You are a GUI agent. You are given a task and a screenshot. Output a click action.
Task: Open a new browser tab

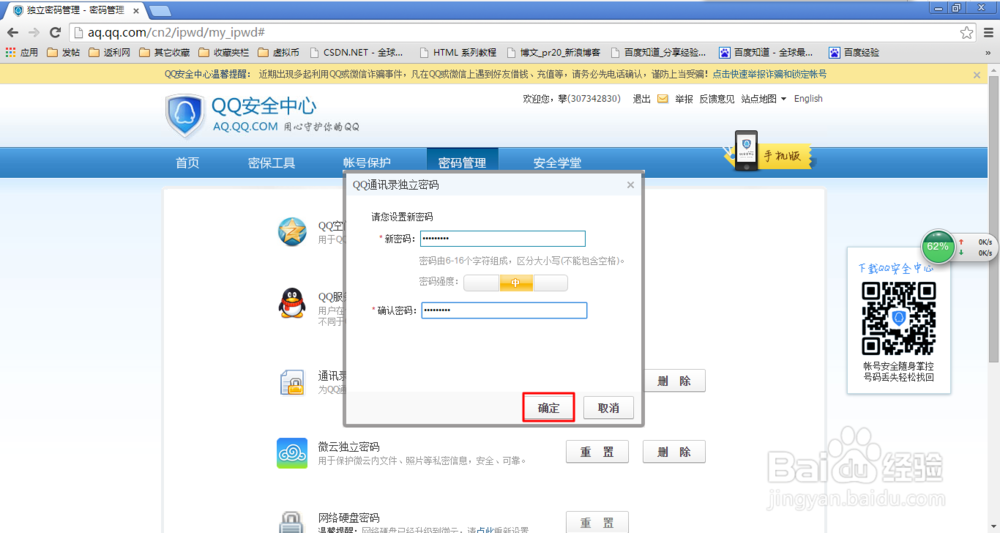[x=159, y=11]
